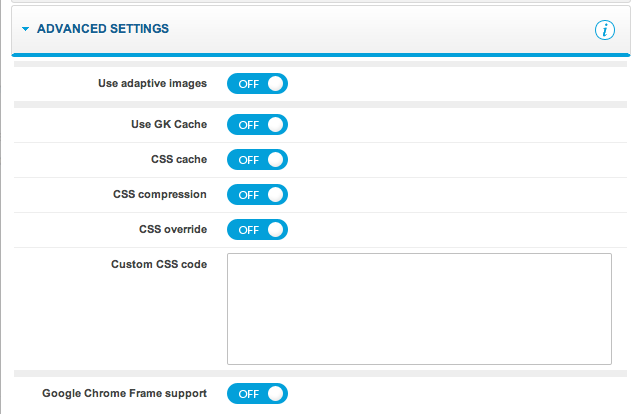Click the CSS compression label

[160, 194]
